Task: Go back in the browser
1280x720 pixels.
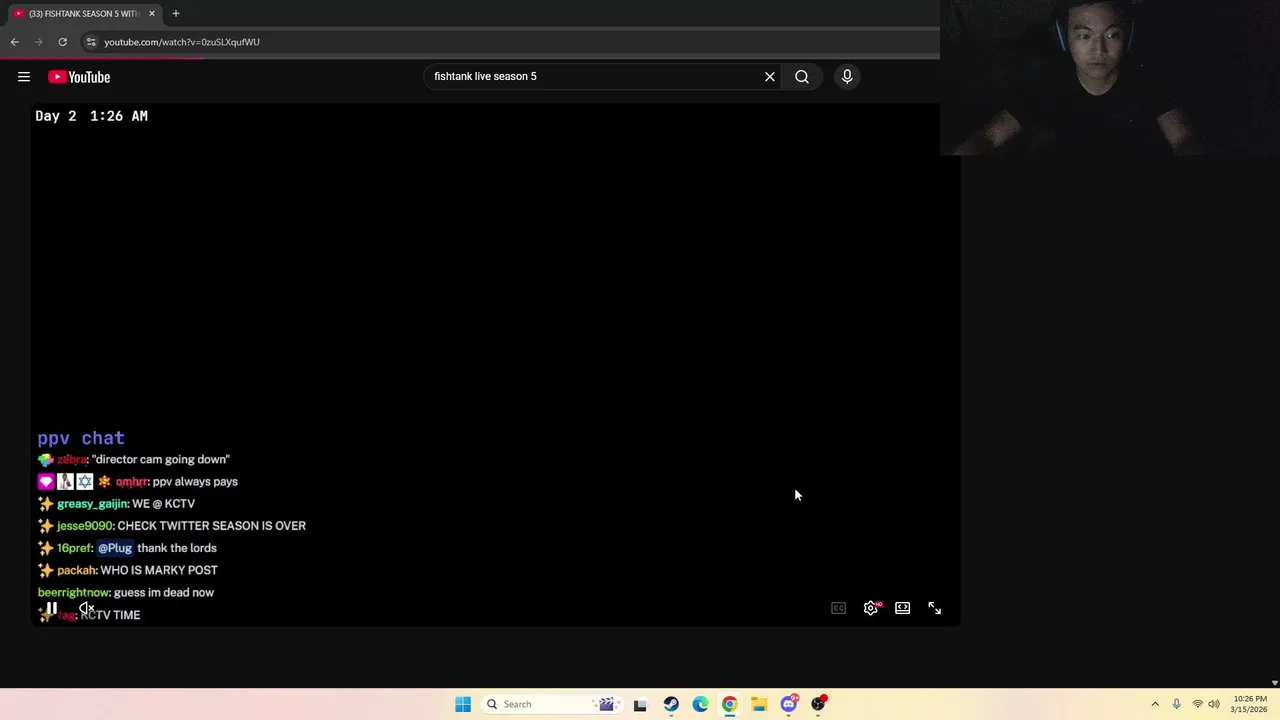Action: [15, 42]
